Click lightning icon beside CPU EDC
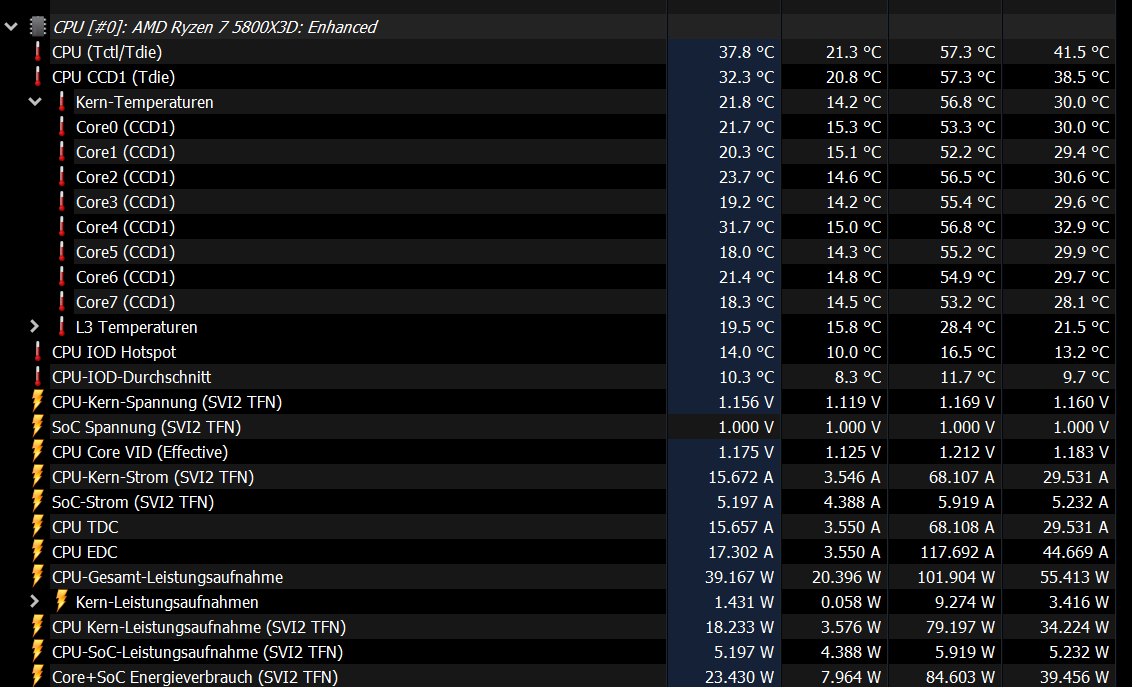This screenshot has width=1132, height=687. pyautogui.click(x=38, y=551)
